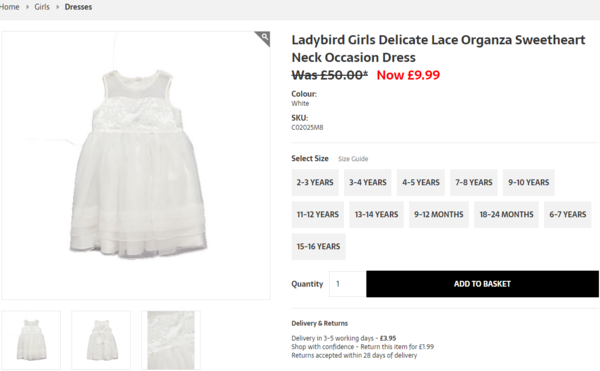The width and height of the screenshot is (600, 371).
Task: Pick the 4-5 YEARS size option
Action: (x=421, y=182)
